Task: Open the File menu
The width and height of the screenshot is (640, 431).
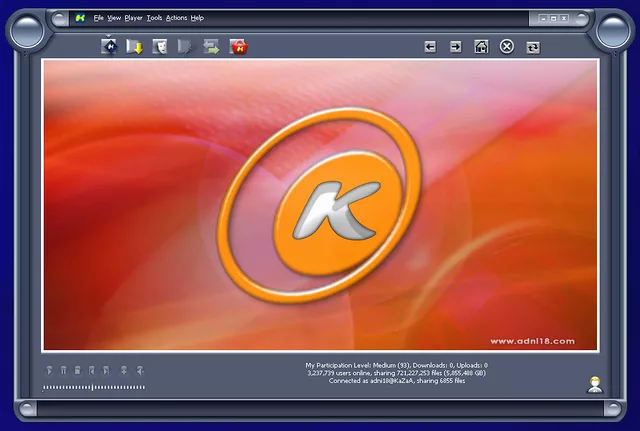Action: (98, 18)
